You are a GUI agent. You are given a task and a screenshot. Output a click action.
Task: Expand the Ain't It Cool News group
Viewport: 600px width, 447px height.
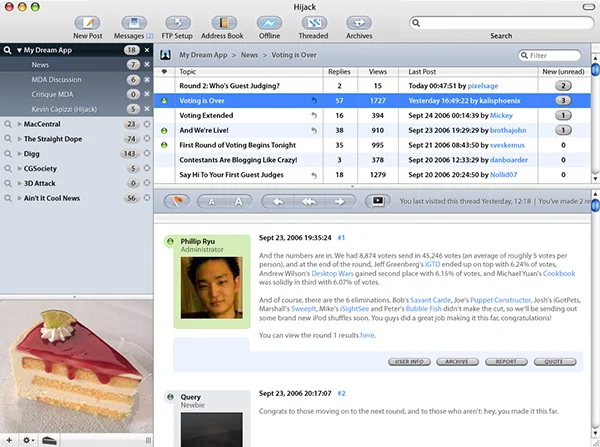click(19, 198)
